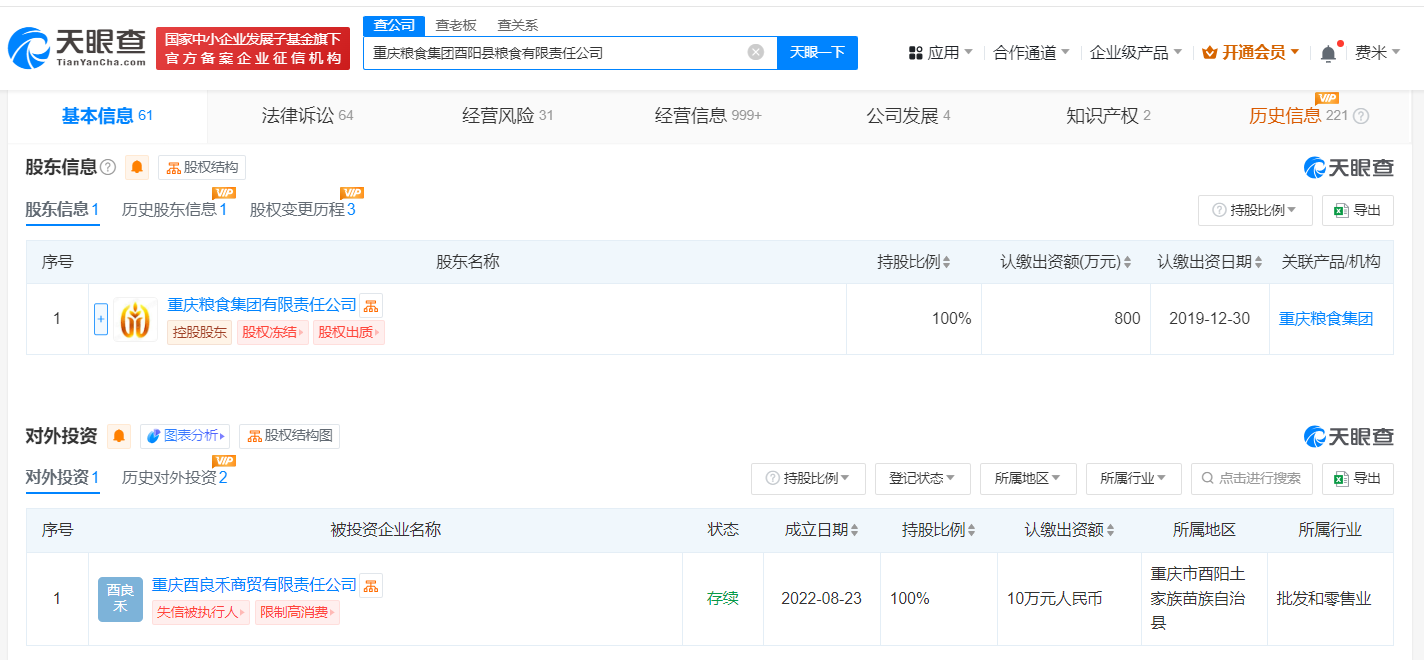The height and width of the screenshot is (660, 1424).
Task: Open the 费米 user account menu
Action: tap(1377, 53)
